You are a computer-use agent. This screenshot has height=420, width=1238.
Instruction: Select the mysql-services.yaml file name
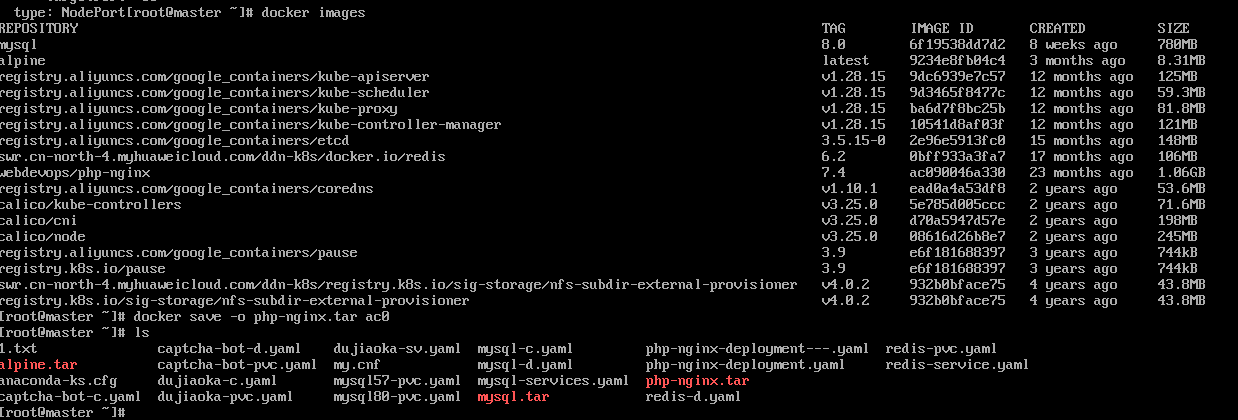[x=553, y=381]
